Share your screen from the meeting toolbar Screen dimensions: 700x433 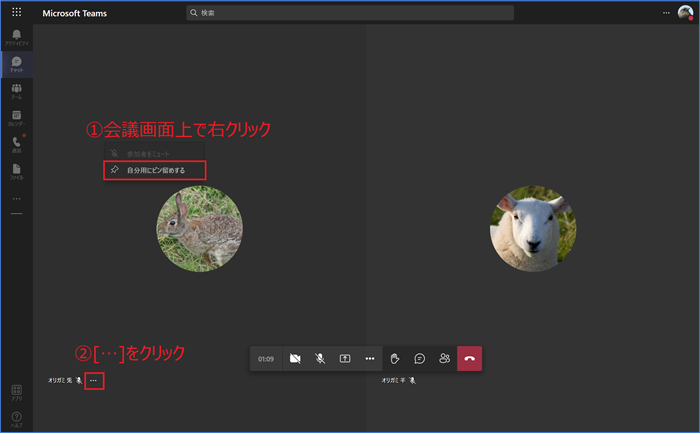click(345, 358)
